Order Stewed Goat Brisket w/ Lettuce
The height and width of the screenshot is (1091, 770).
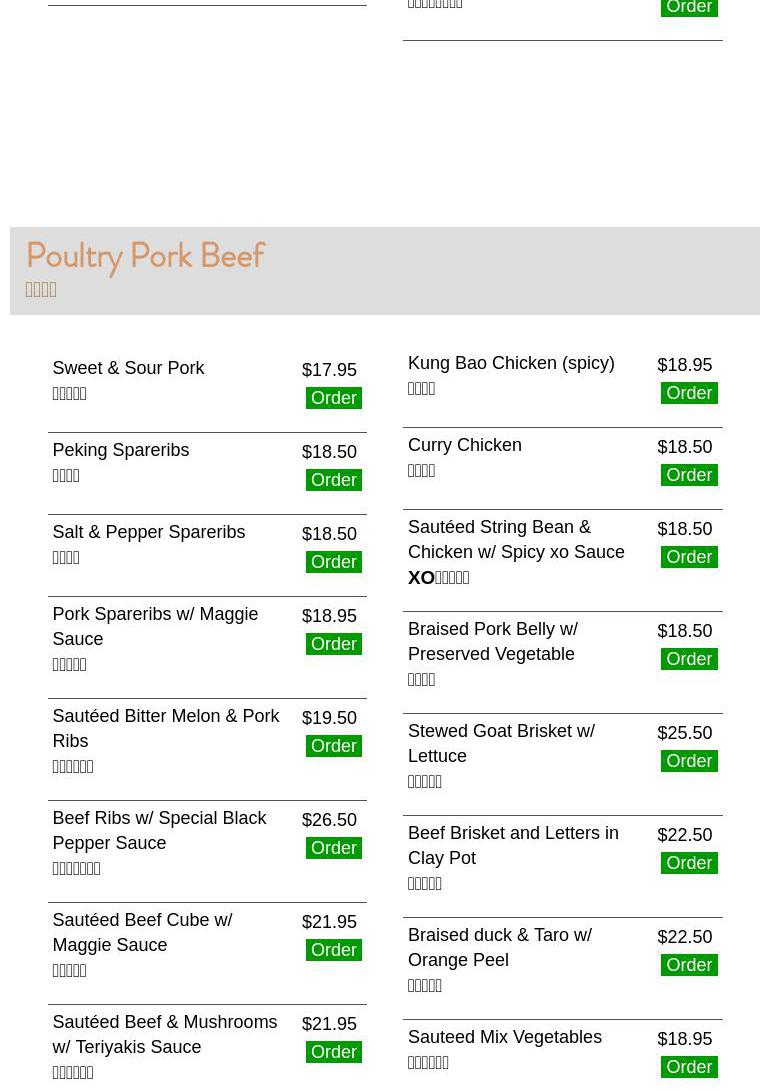tap(689, 761)
